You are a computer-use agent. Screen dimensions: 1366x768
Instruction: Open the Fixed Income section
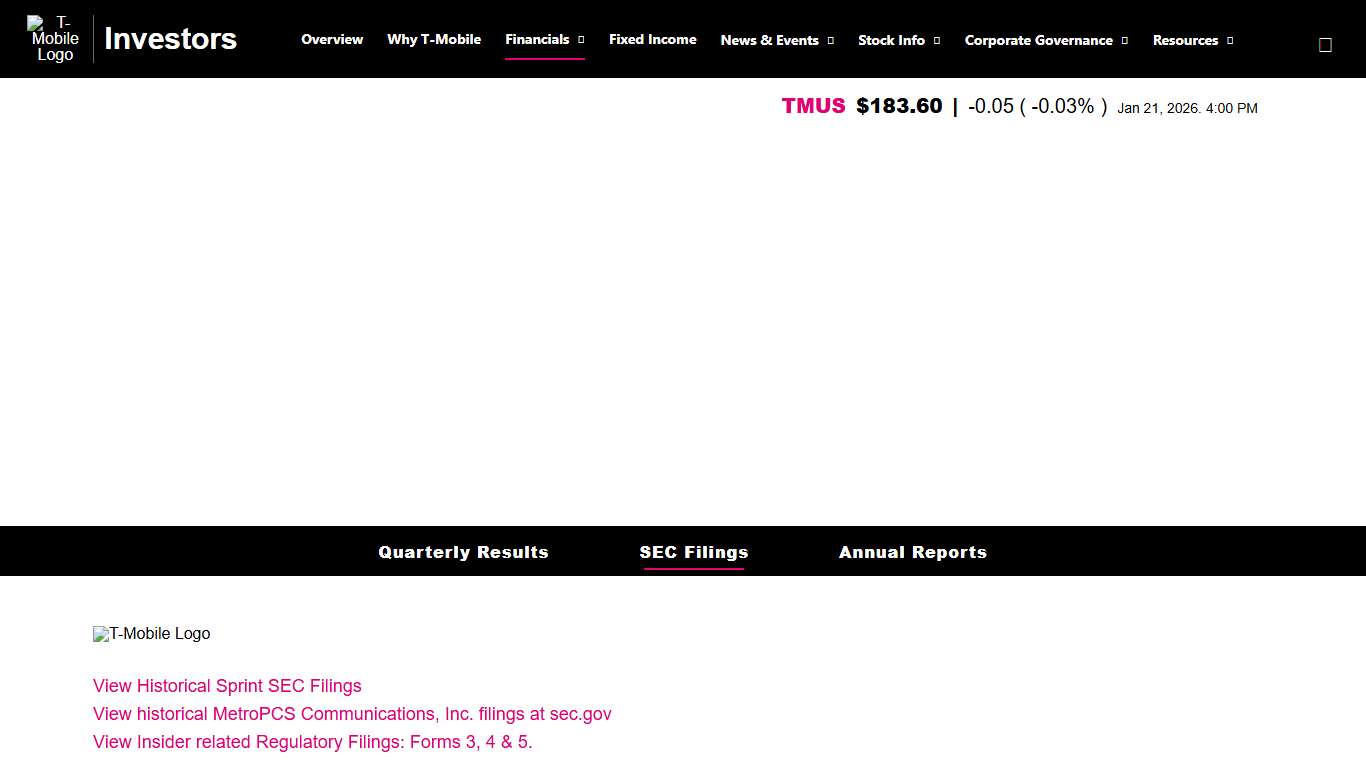(652, 40)
